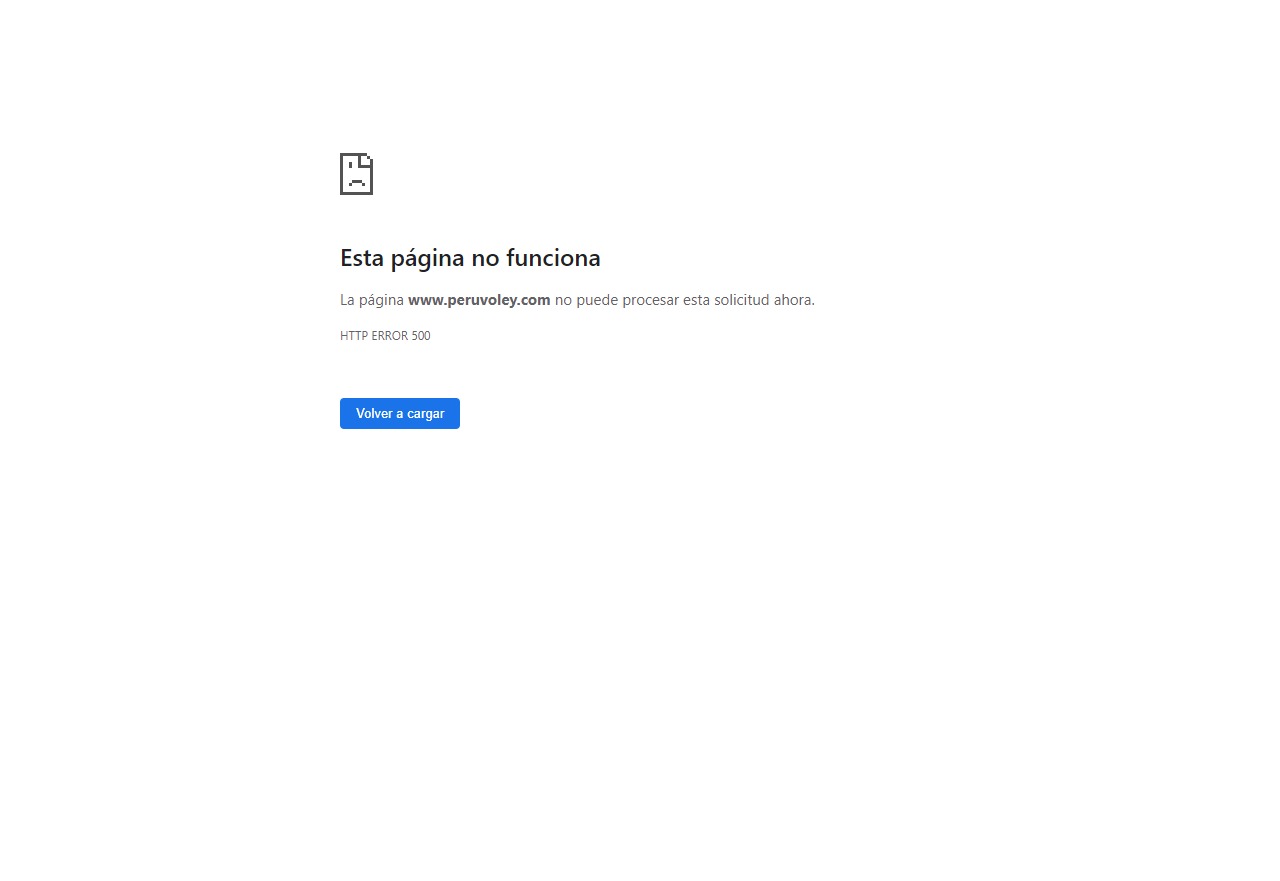Click the HTTP ERROR 500 text
1280x881 pixels.
click(x=385, y=336)
